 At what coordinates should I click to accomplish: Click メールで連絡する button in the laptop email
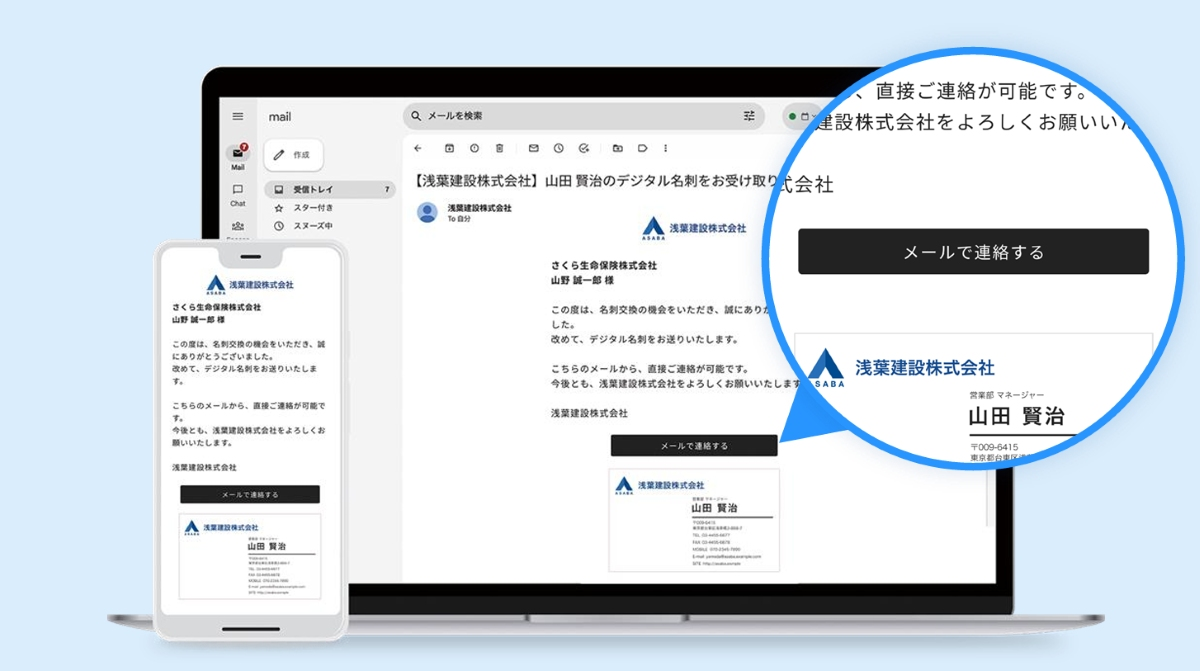coord(694,445)
